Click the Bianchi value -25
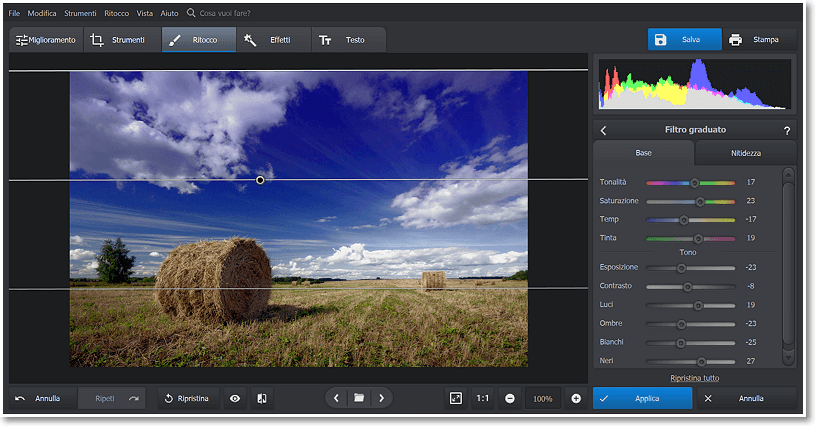This screenshot has width=815, height=426. [751, 342]
